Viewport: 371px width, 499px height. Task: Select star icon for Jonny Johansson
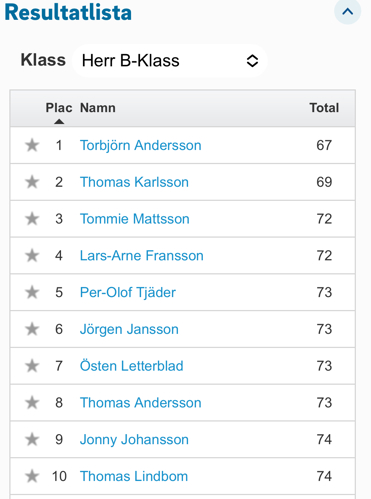(x=32, y=439)
